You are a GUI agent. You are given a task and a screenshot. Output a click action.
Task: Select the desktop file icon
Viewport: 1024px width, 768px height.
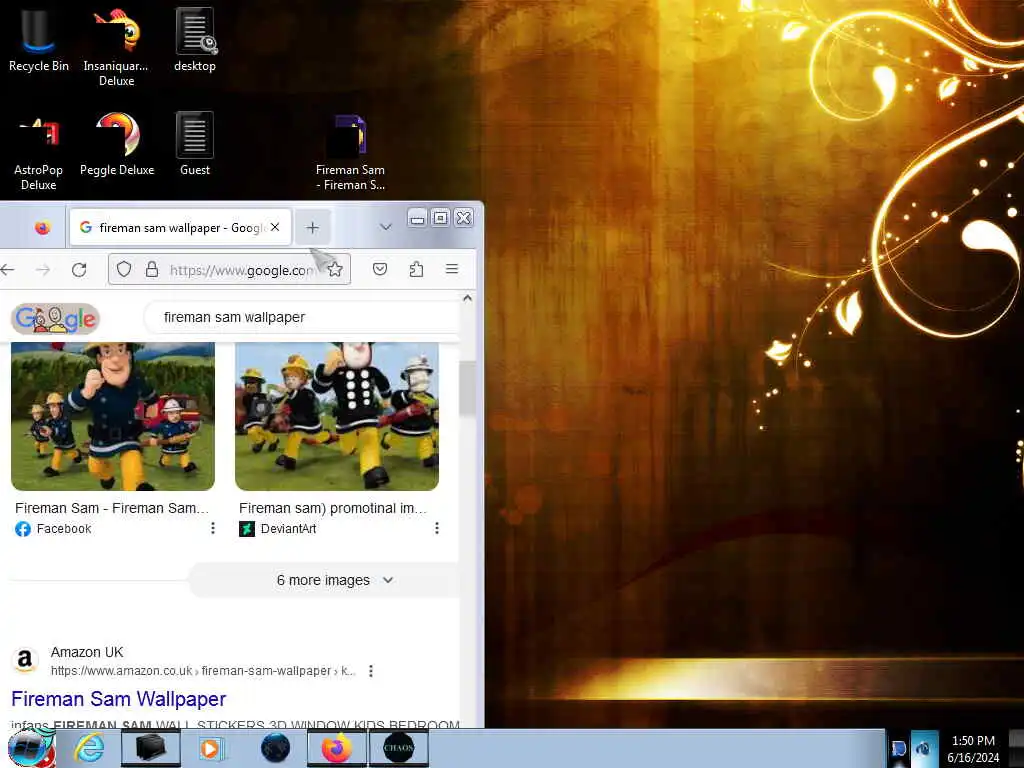pyautogui.click(x=195, y=39)
